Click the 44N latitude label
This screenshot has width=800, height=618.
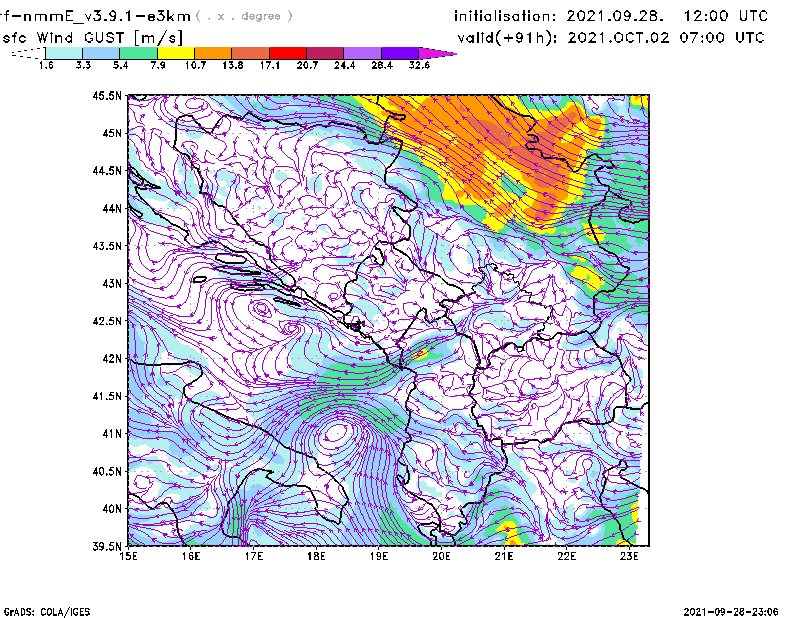click(112, 208)
